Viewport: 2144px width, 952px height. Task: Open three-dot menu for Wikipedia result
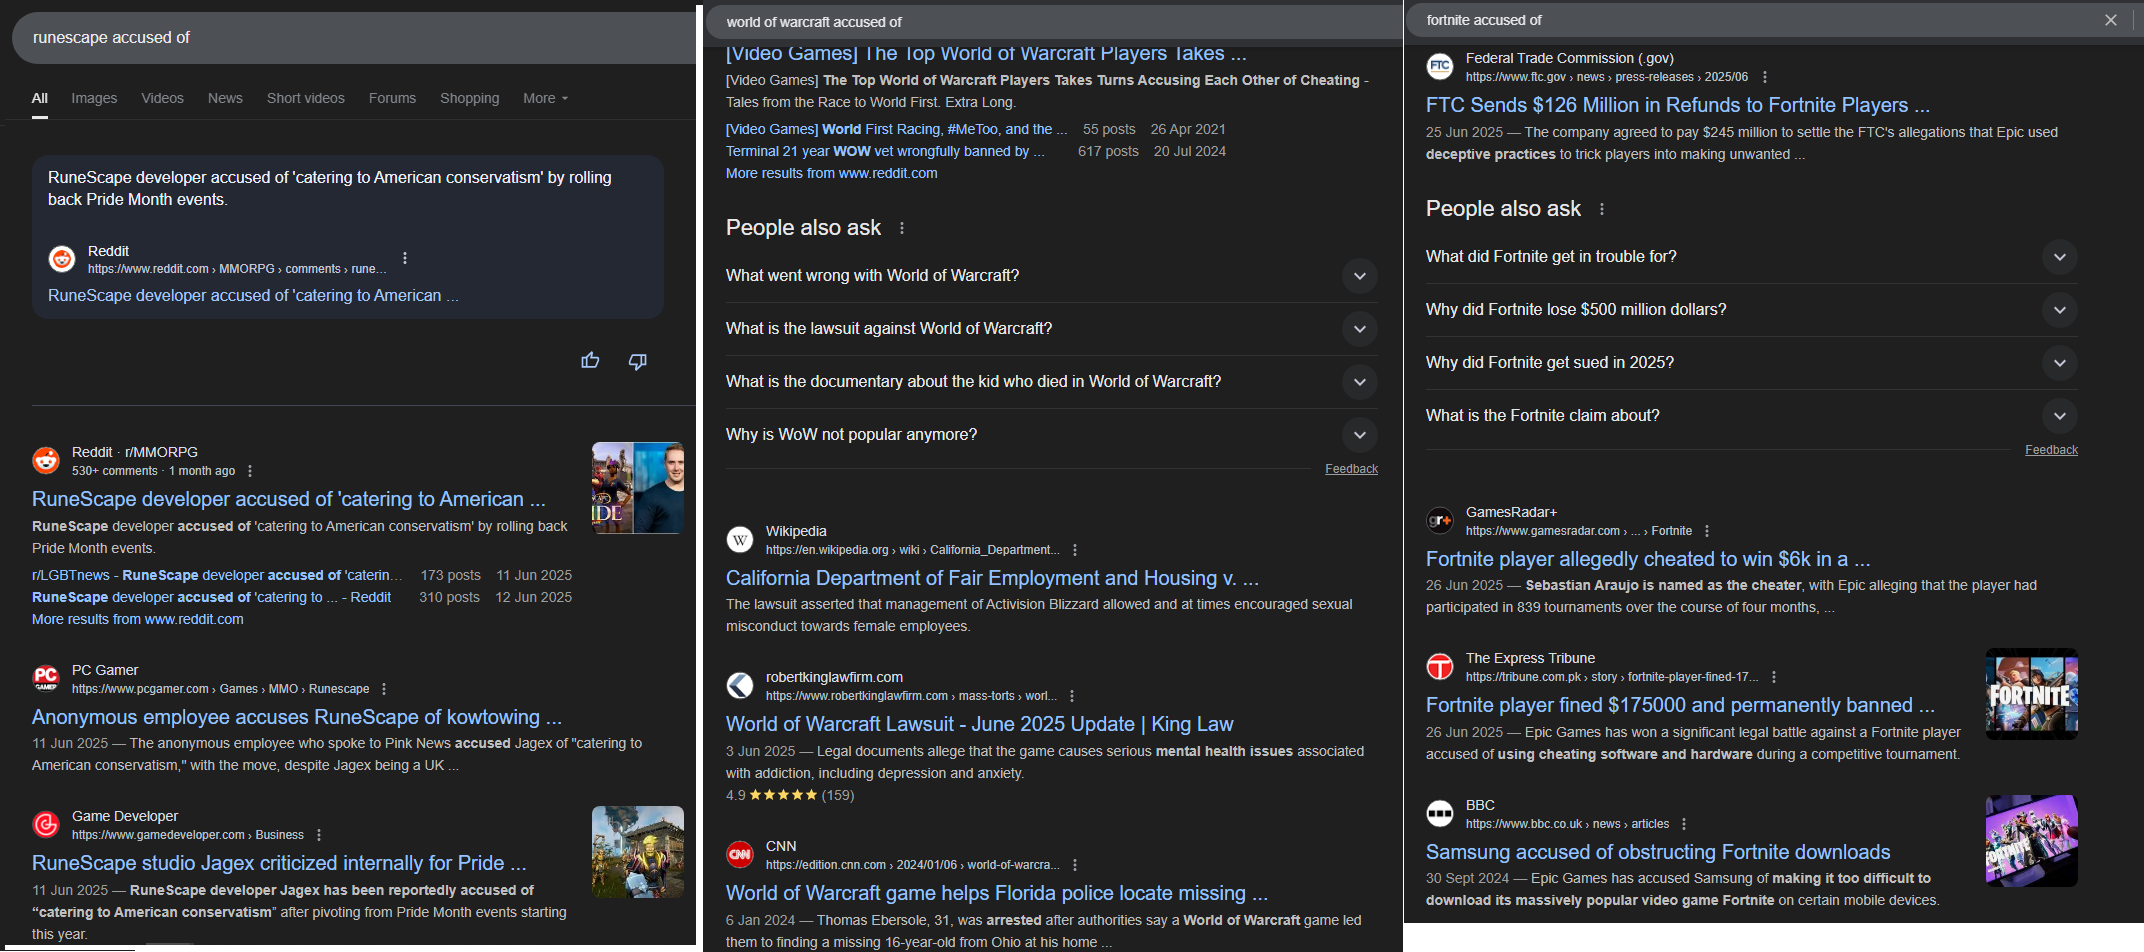click(x=1075, y=550)
